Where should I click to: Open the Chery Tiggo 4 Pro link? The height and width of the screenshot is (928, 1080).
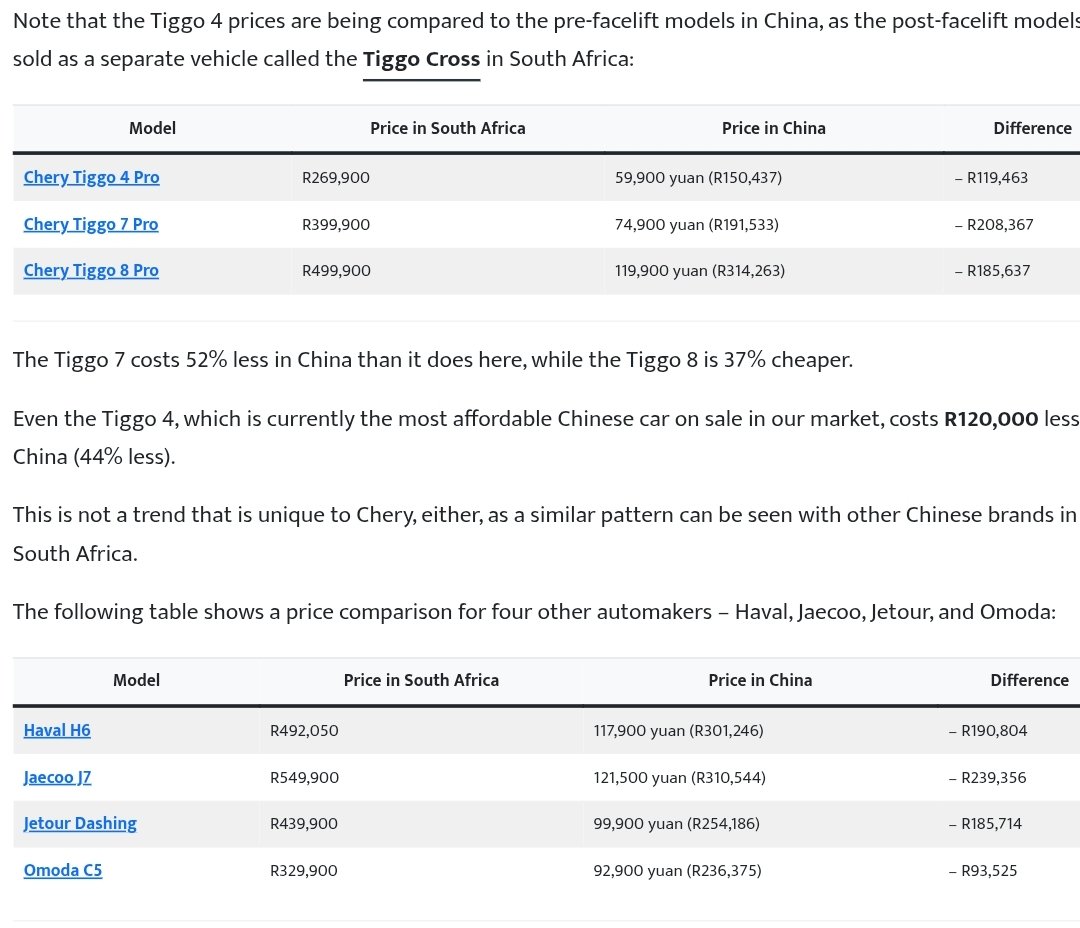(92, 178)
